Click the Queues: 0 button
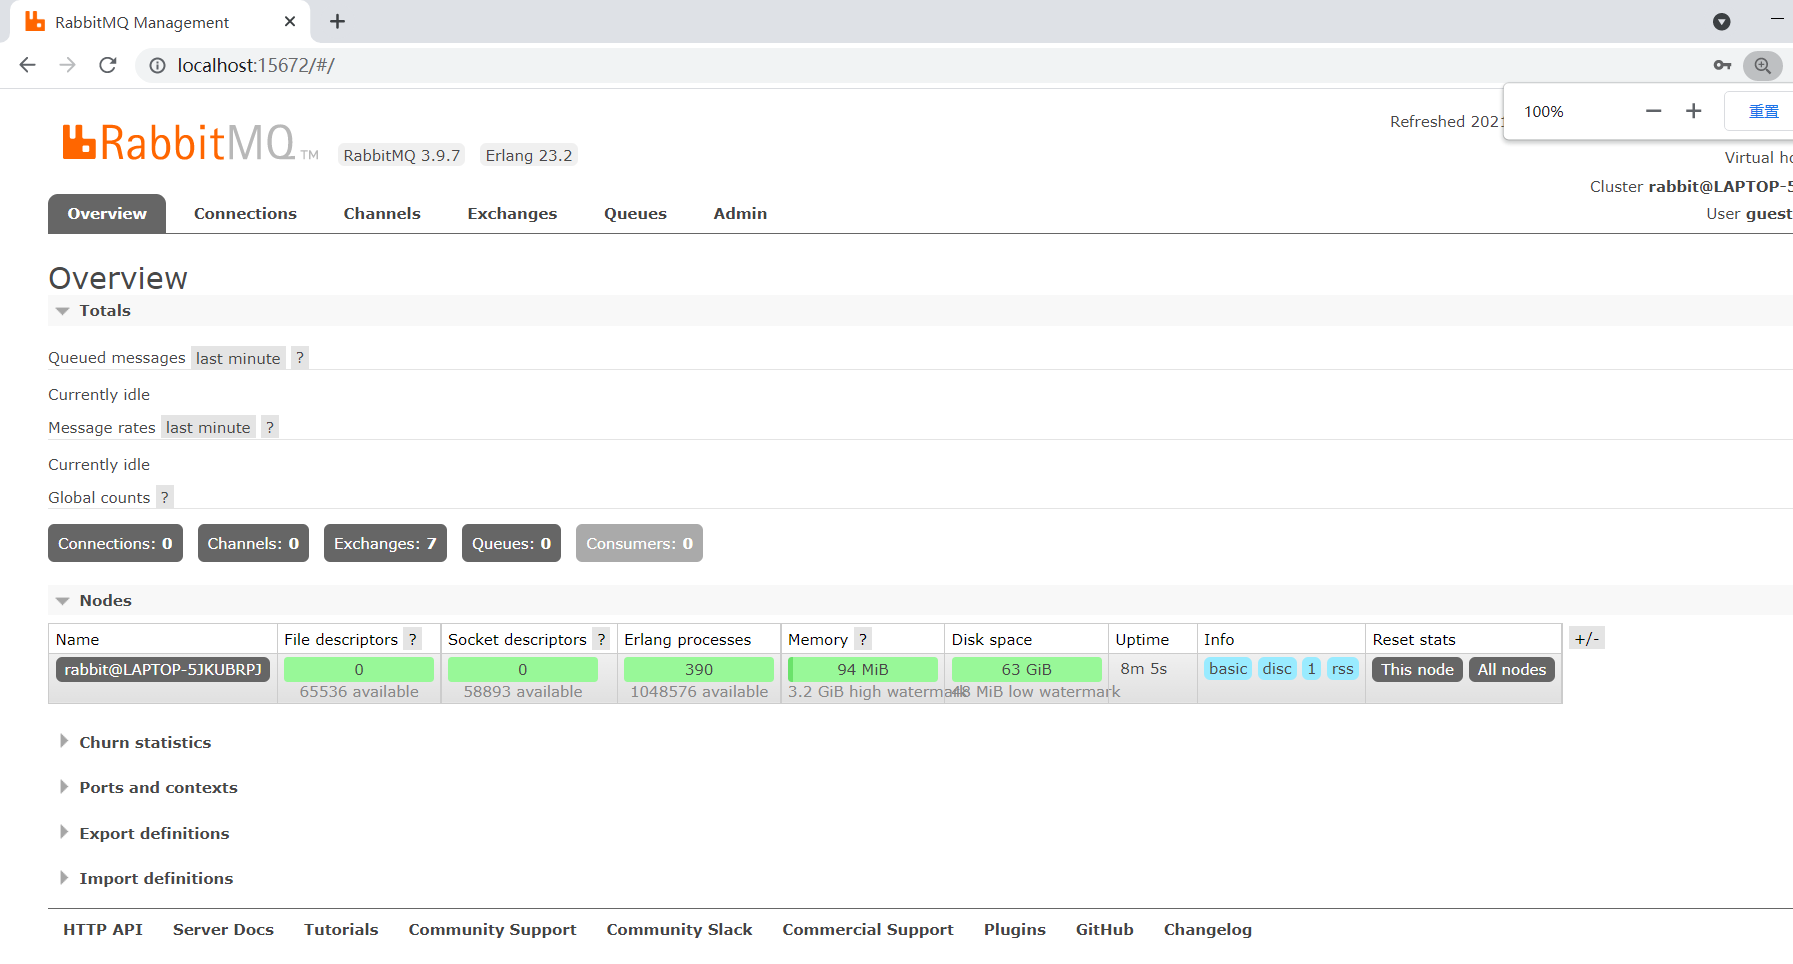 [511, 543]
